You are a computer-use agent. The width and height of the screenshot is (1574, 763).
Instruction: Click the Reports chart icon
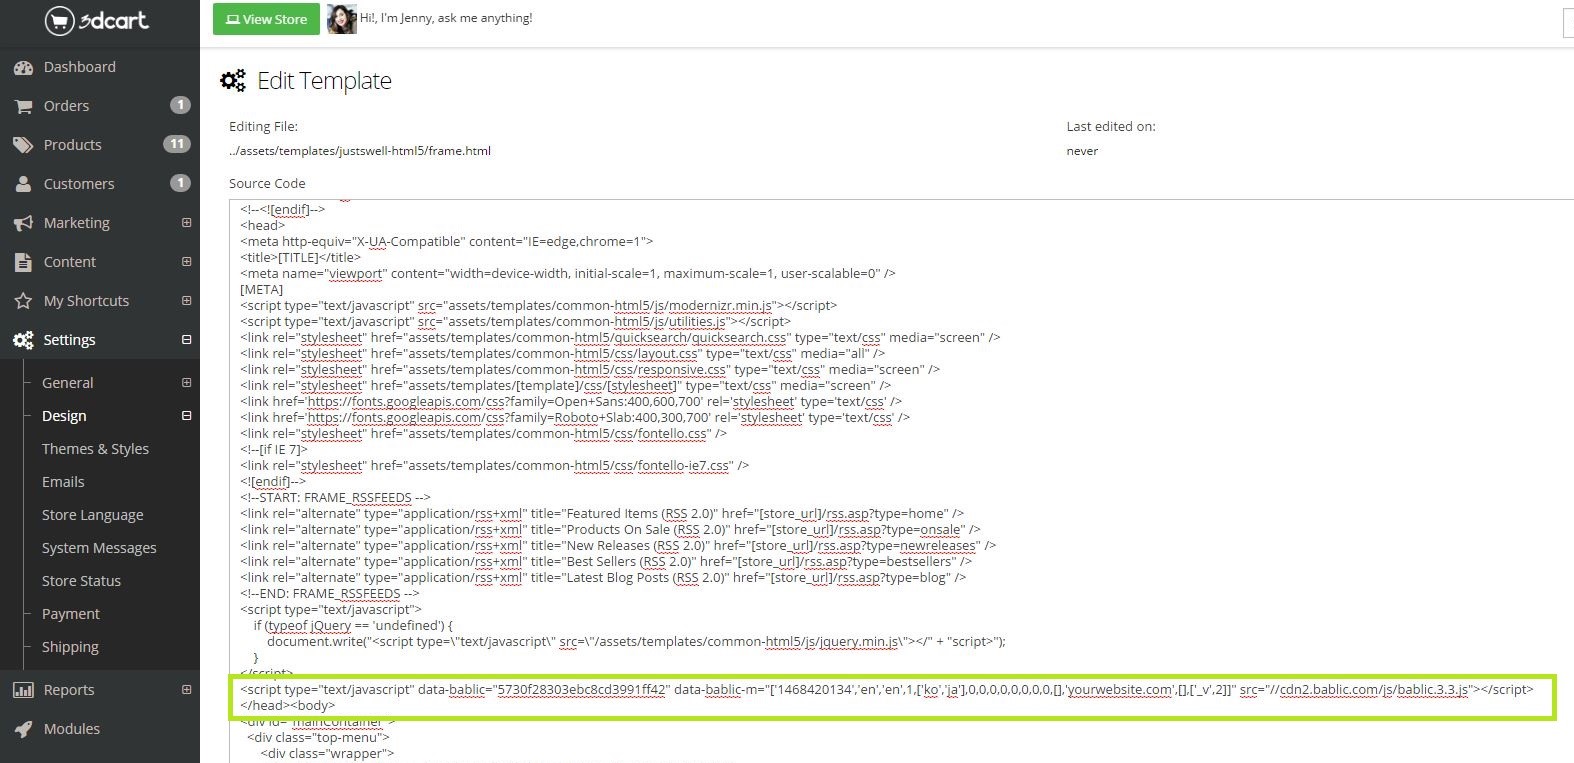click(x=23, y=690)
